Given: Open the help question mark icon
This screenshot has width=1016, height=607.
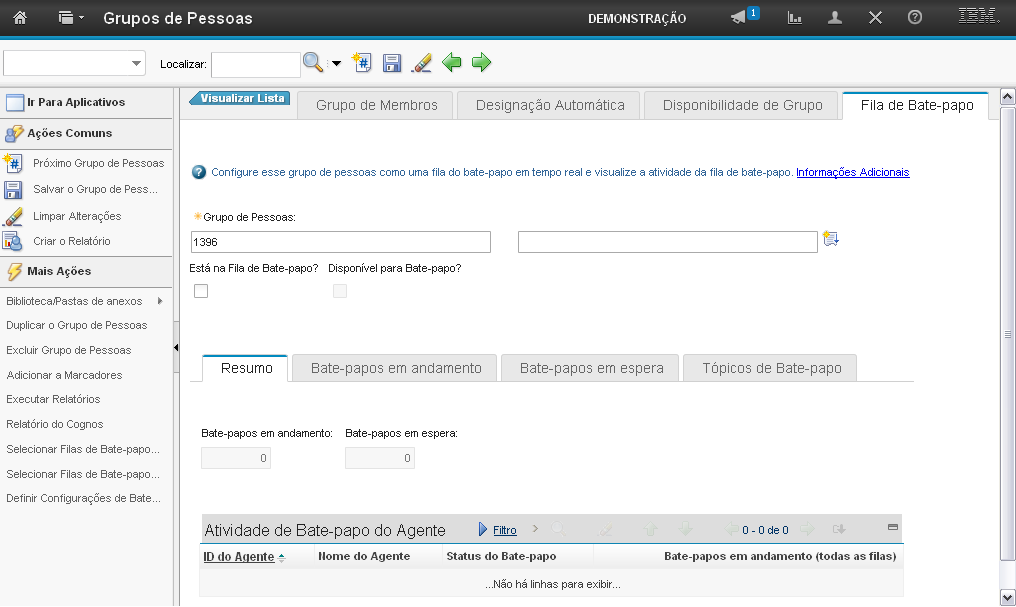Looking at the screenshot, I should click(x=914, y=18).
